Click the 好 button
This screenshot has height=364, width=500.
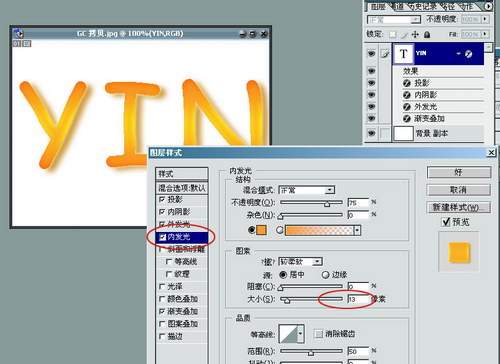(x=459, y=172)
